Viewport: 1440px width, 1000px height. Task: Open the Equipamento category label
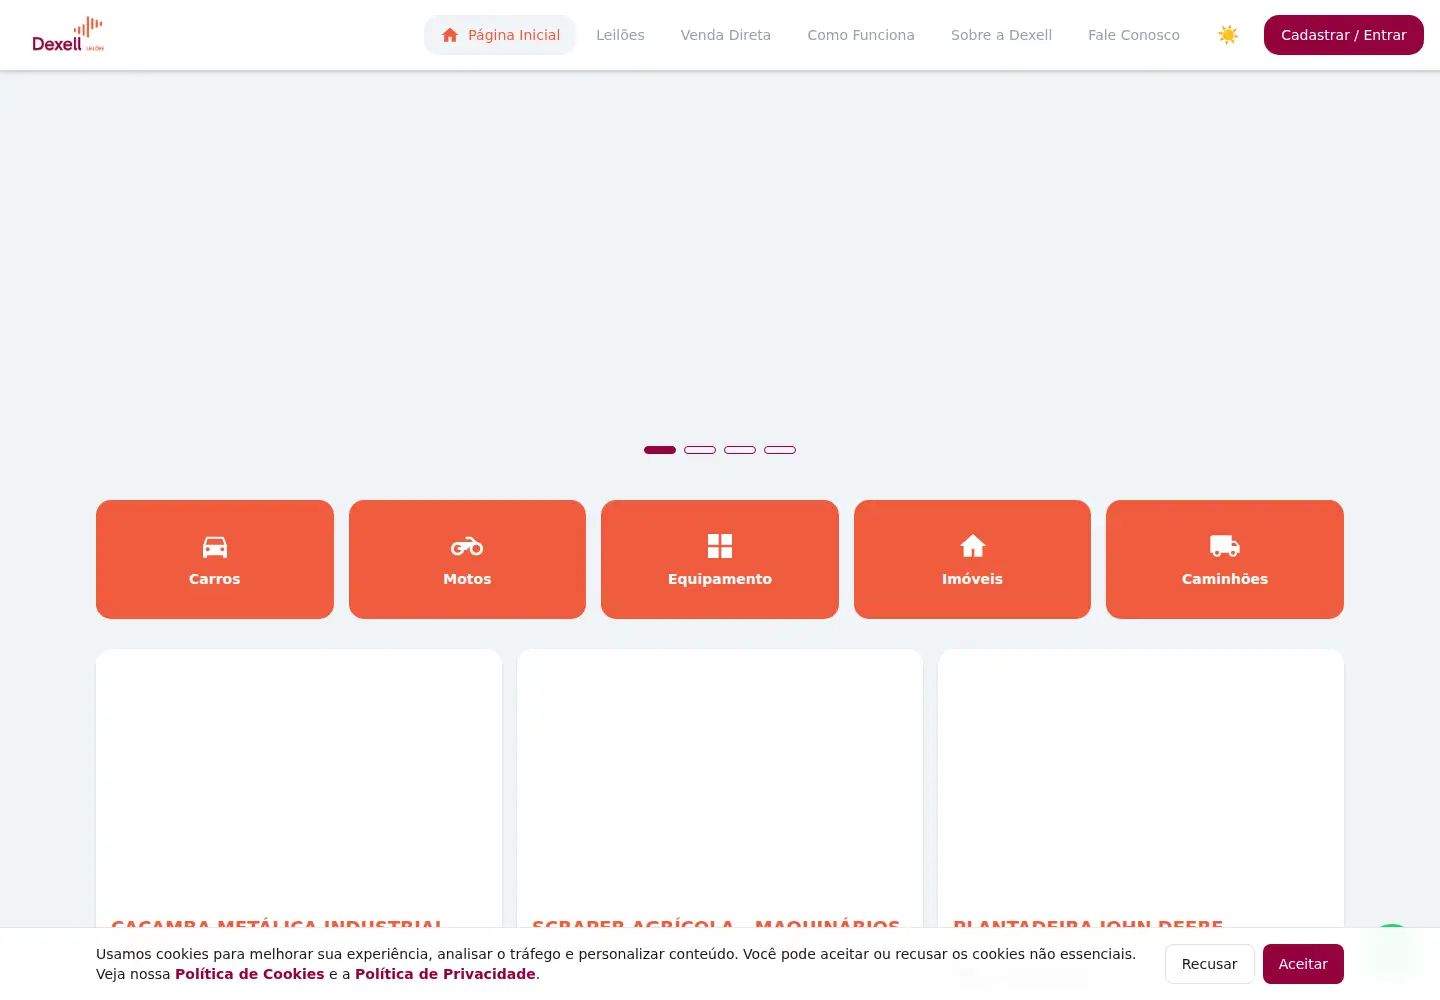click(x=720, y=579)
